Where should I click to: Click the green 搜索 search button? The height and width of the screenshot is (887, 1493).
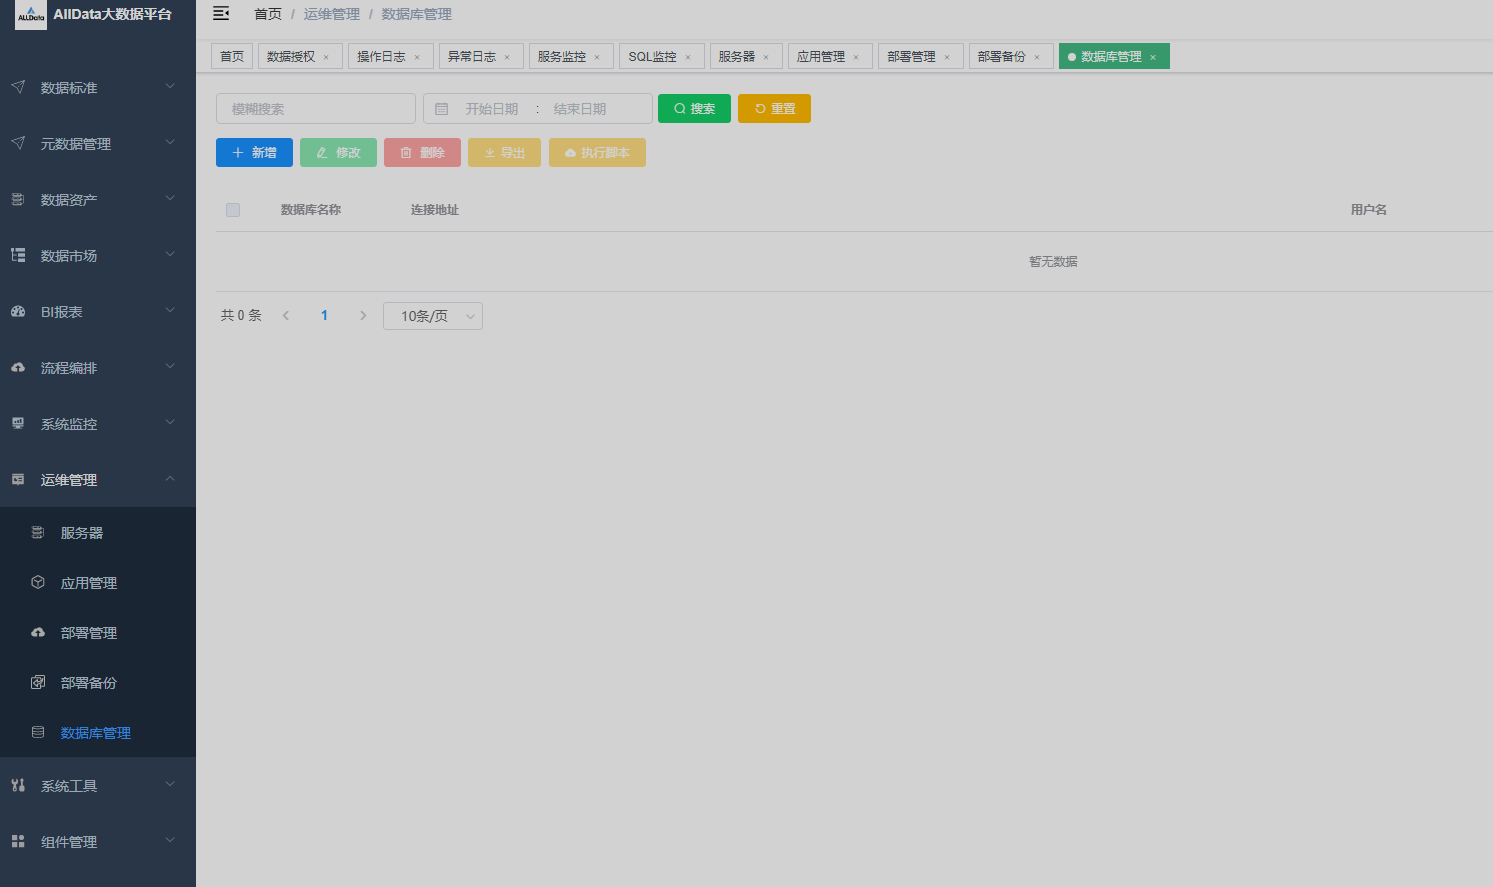point(694,109)
